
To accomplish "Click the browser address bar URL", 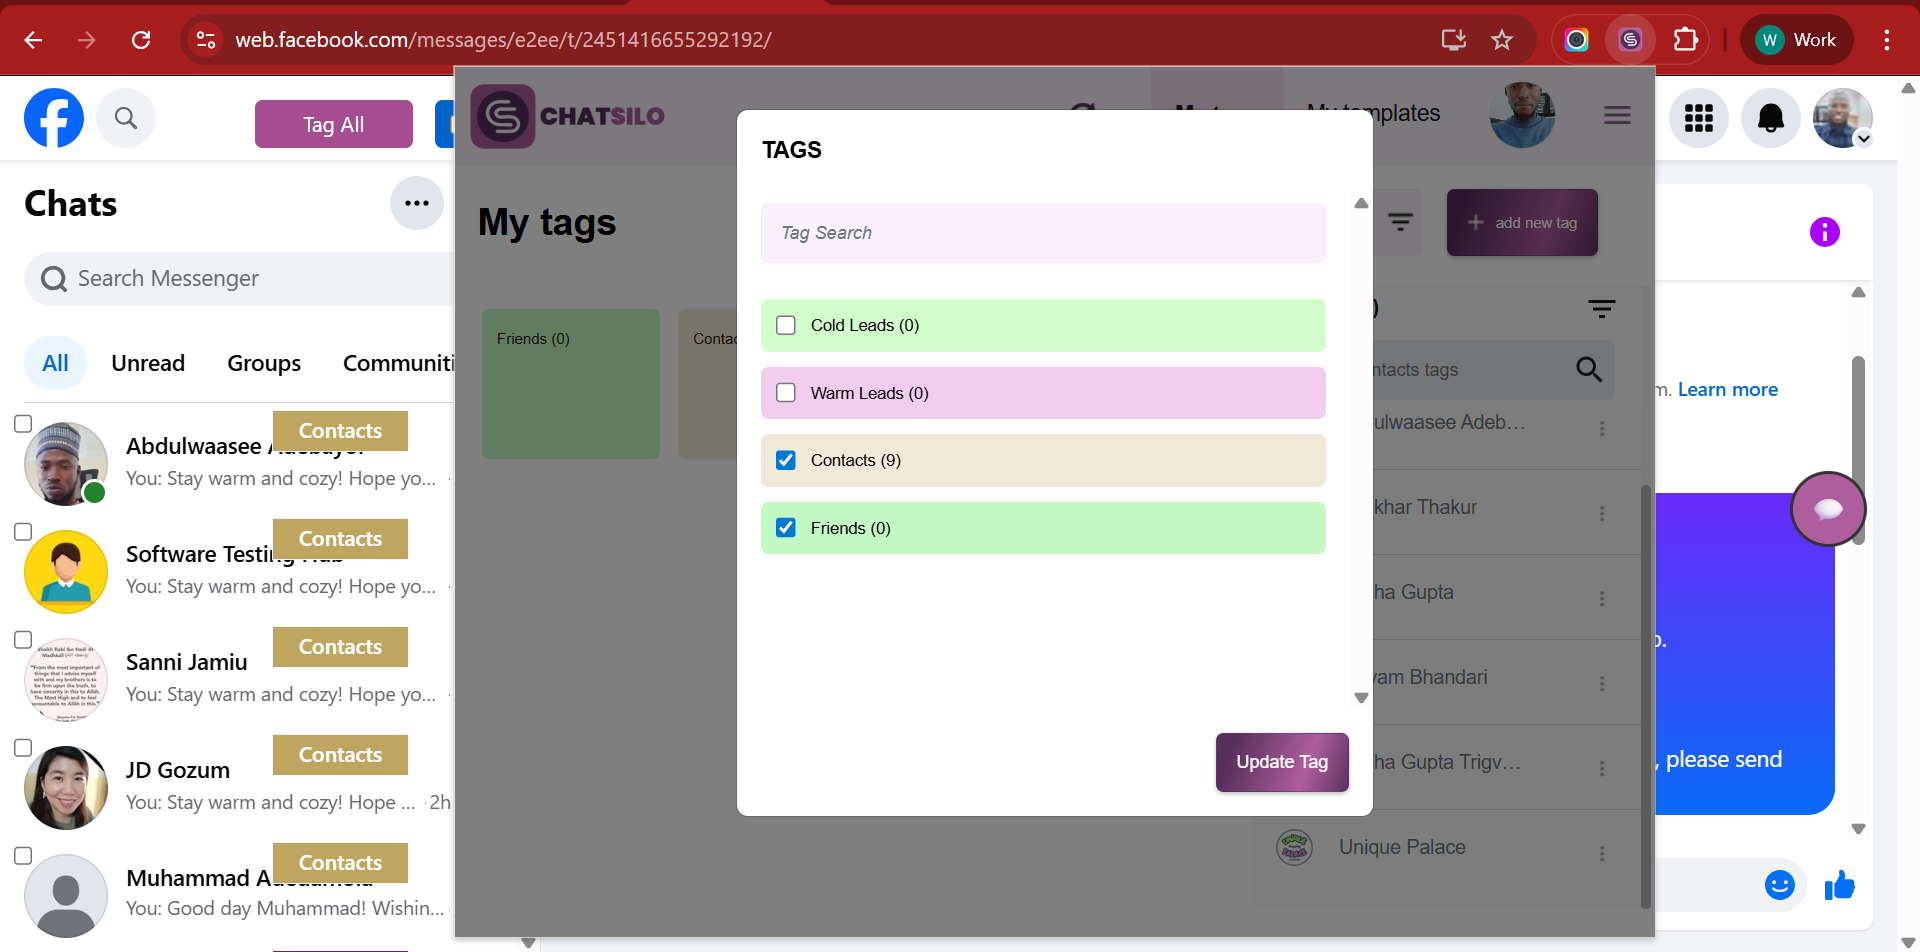I will pos(503,40).
